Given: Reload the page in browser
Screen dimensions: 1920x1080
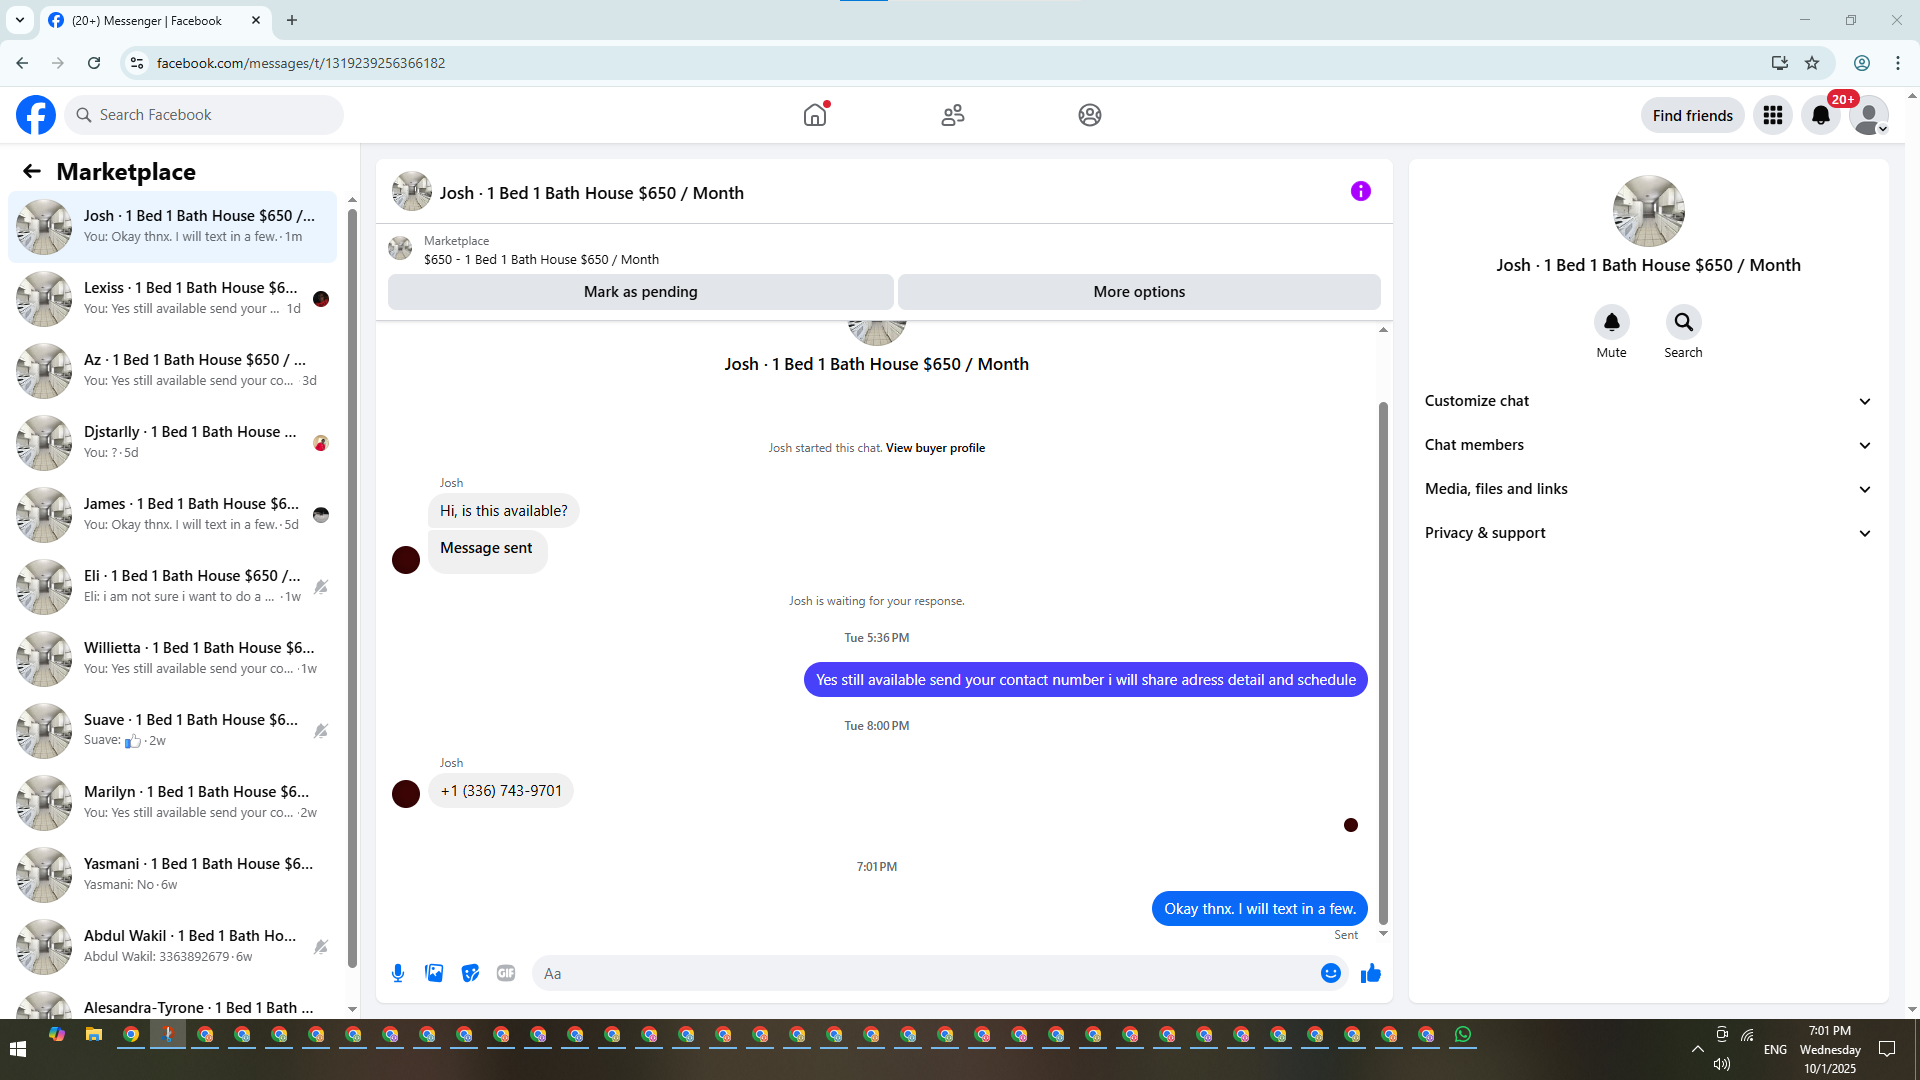Looking at the screenshot, I should coord(94,63).
